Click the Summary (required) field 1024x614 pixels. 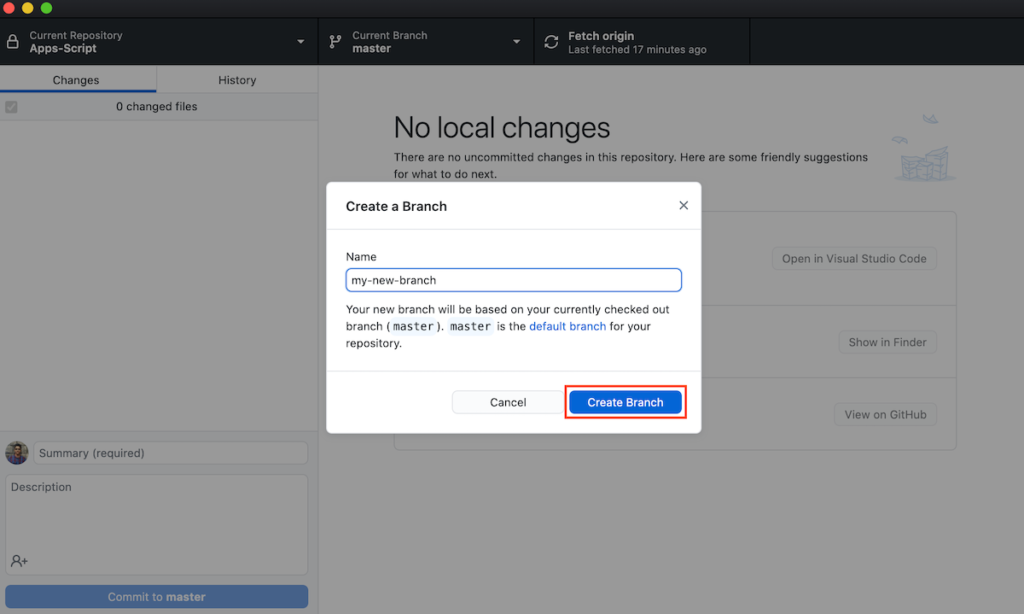(x=170, y=453)
